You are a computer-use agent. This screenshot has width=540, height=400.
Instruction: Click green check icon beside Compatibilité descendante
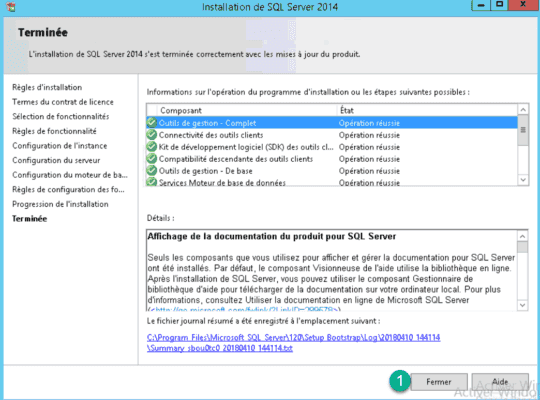click(152, 159)
